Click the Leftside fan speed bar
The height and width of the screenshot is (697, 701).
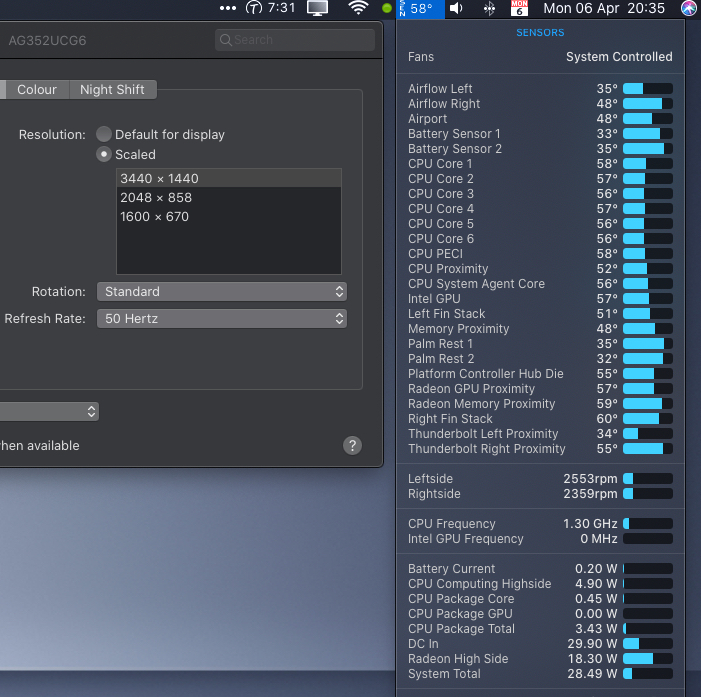coord(648,479)
